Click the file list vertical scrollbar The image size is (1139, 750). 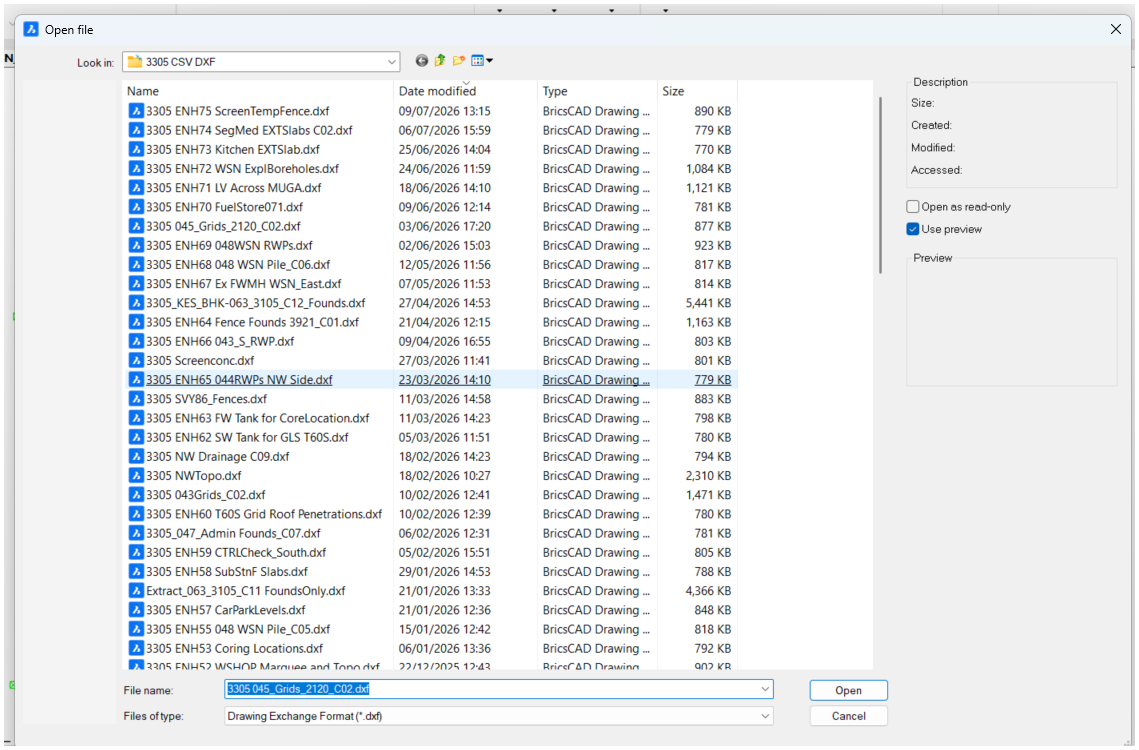tap(880, 185)
